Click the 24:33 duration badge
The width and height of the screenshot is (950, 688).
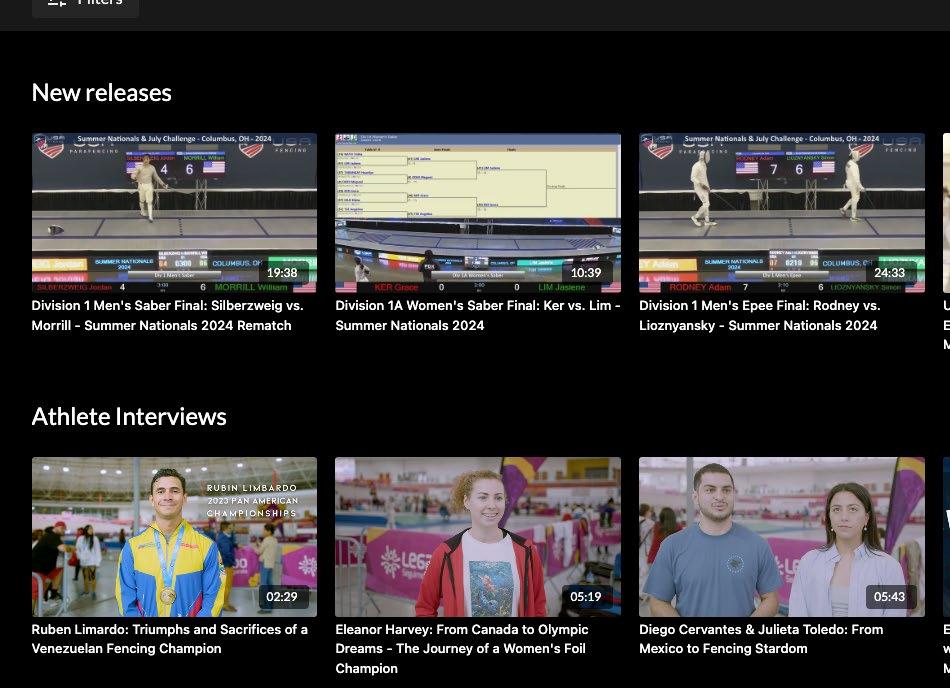889,273
